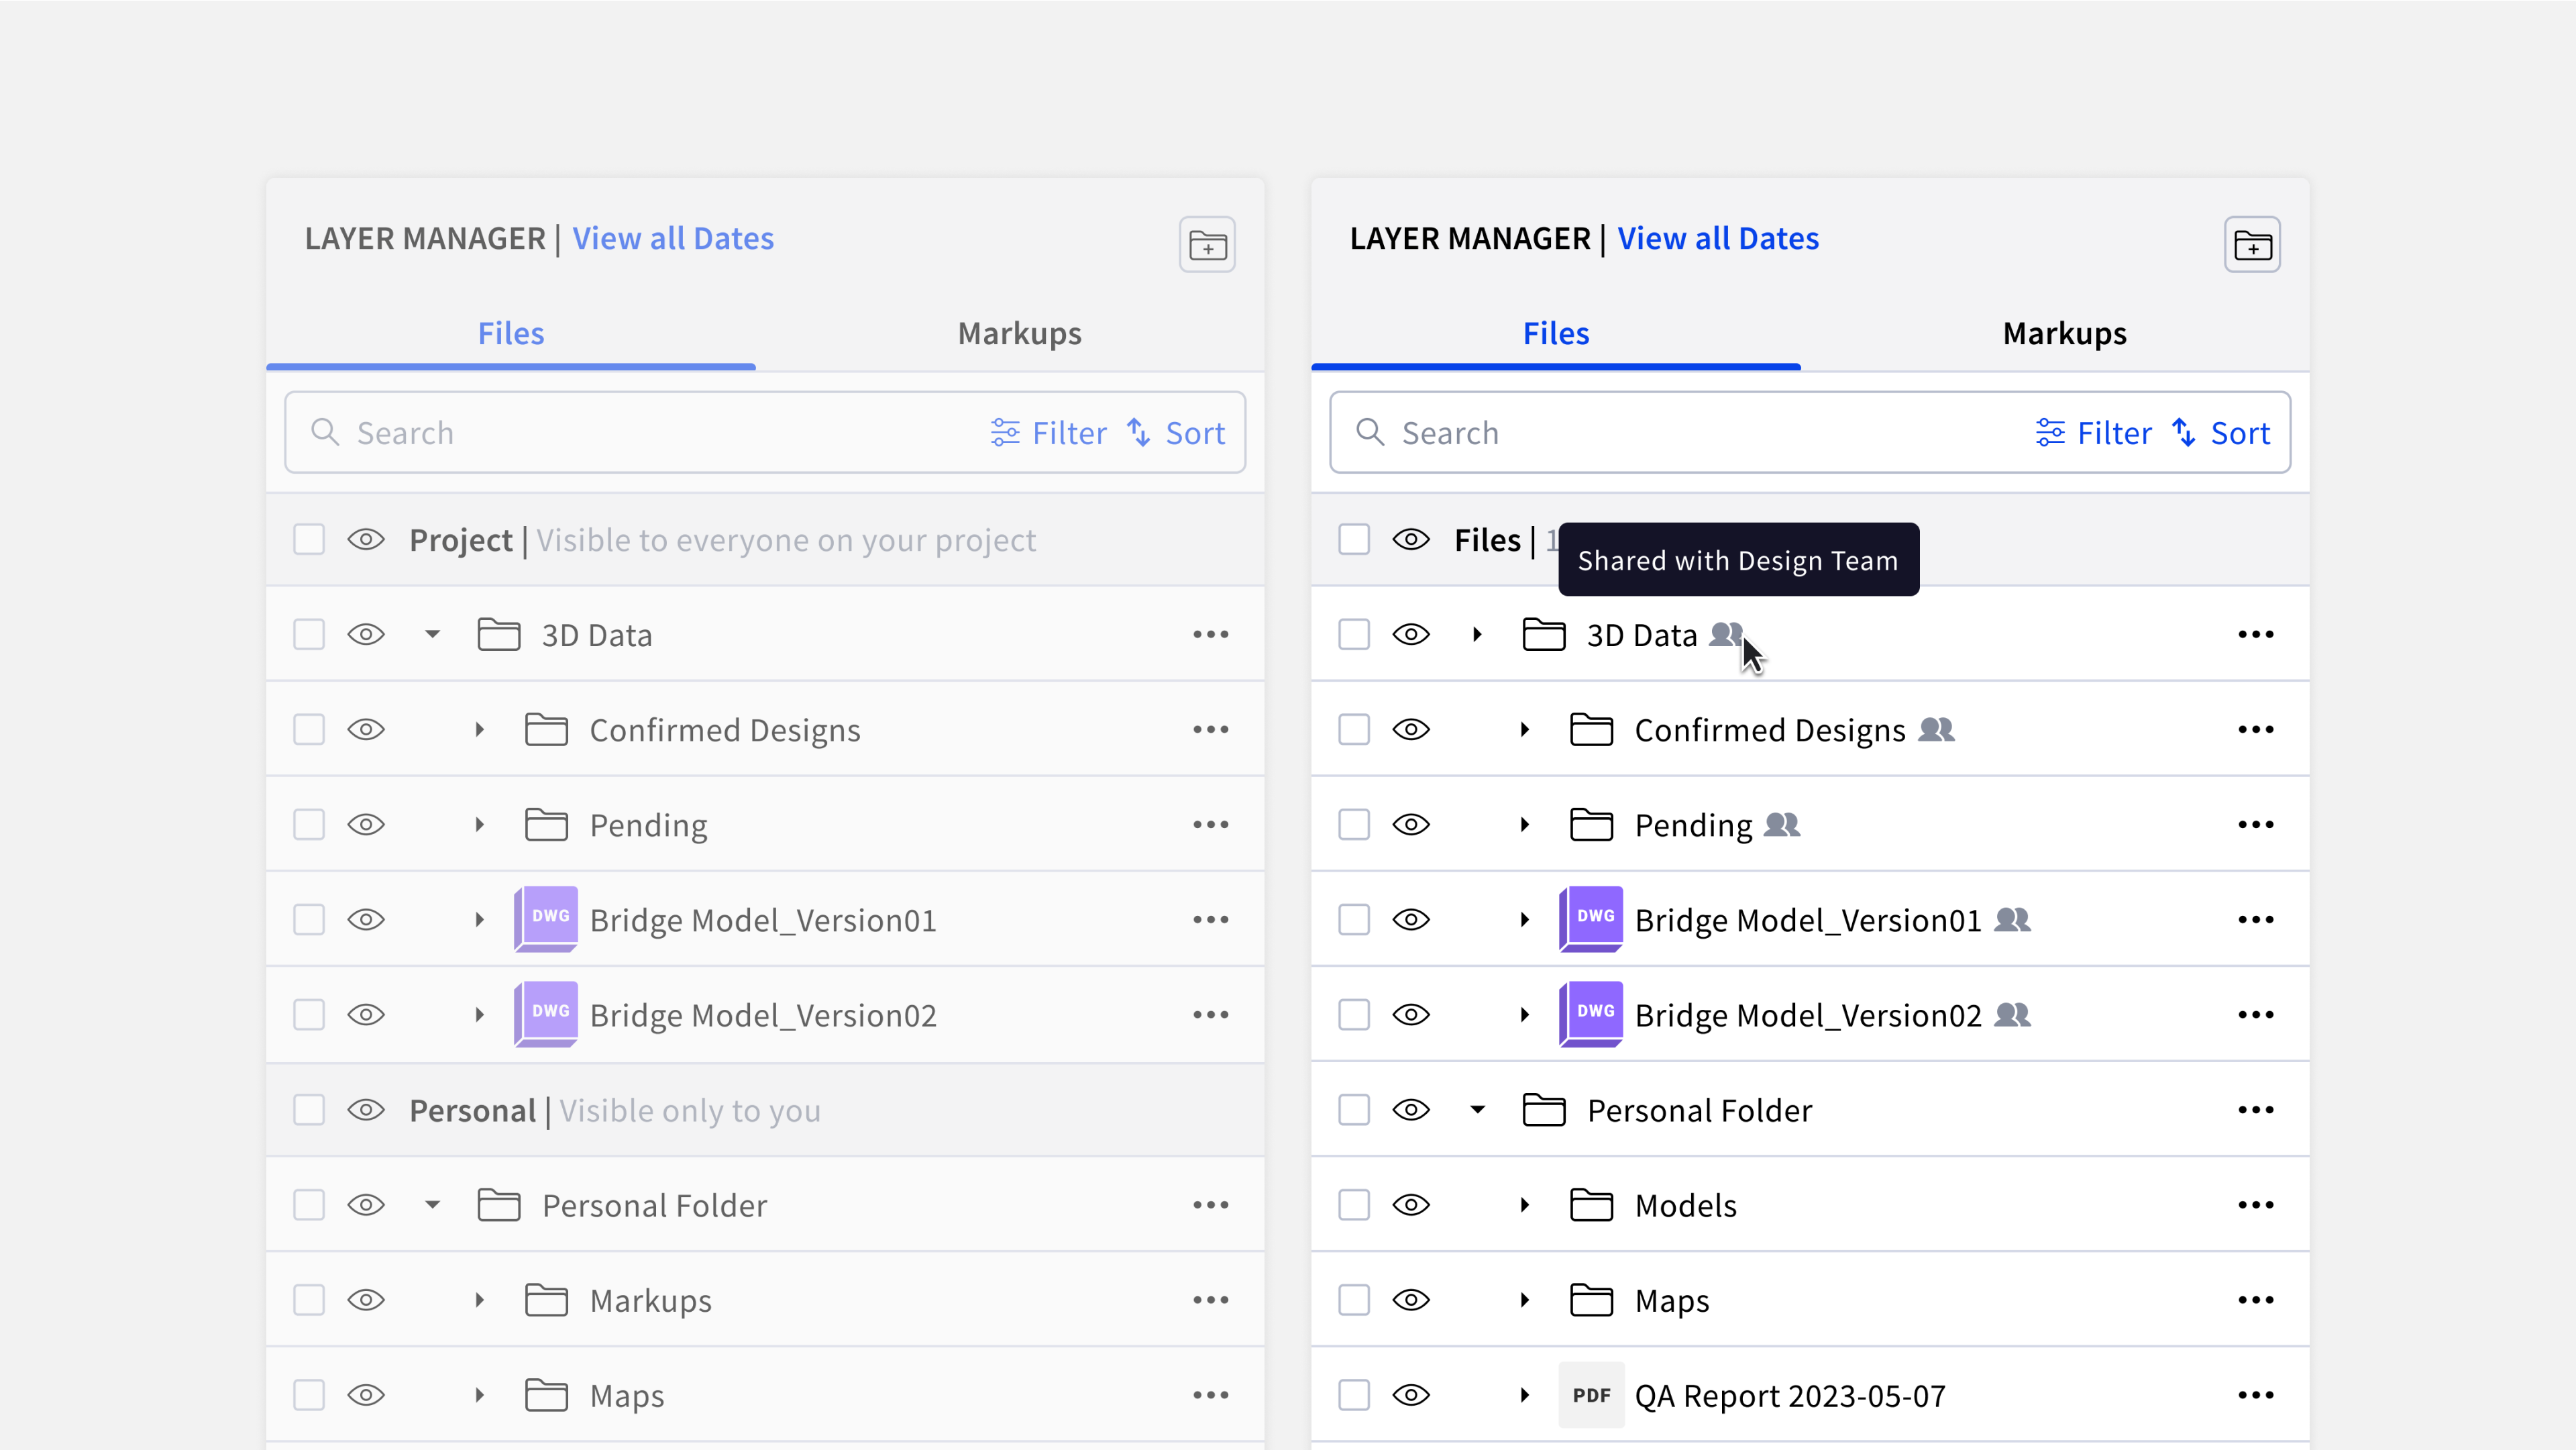
Task: Click shared icon beside Confirmed Designs in right panel
Action: point(1936,729)
